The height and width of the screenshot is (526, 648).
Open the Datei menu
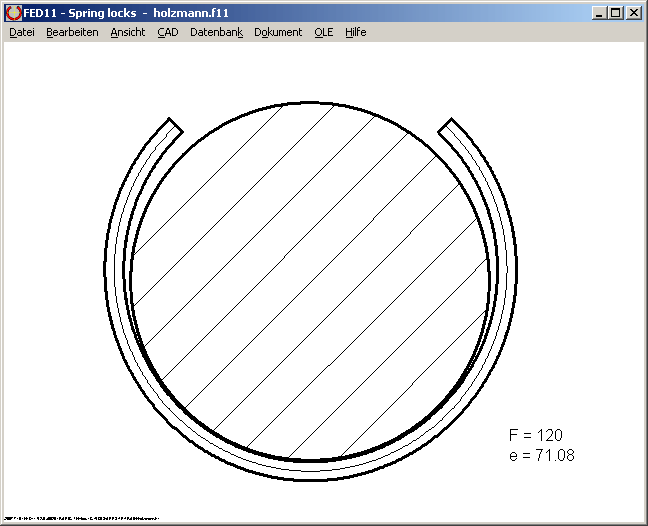[x=21, y=32]
